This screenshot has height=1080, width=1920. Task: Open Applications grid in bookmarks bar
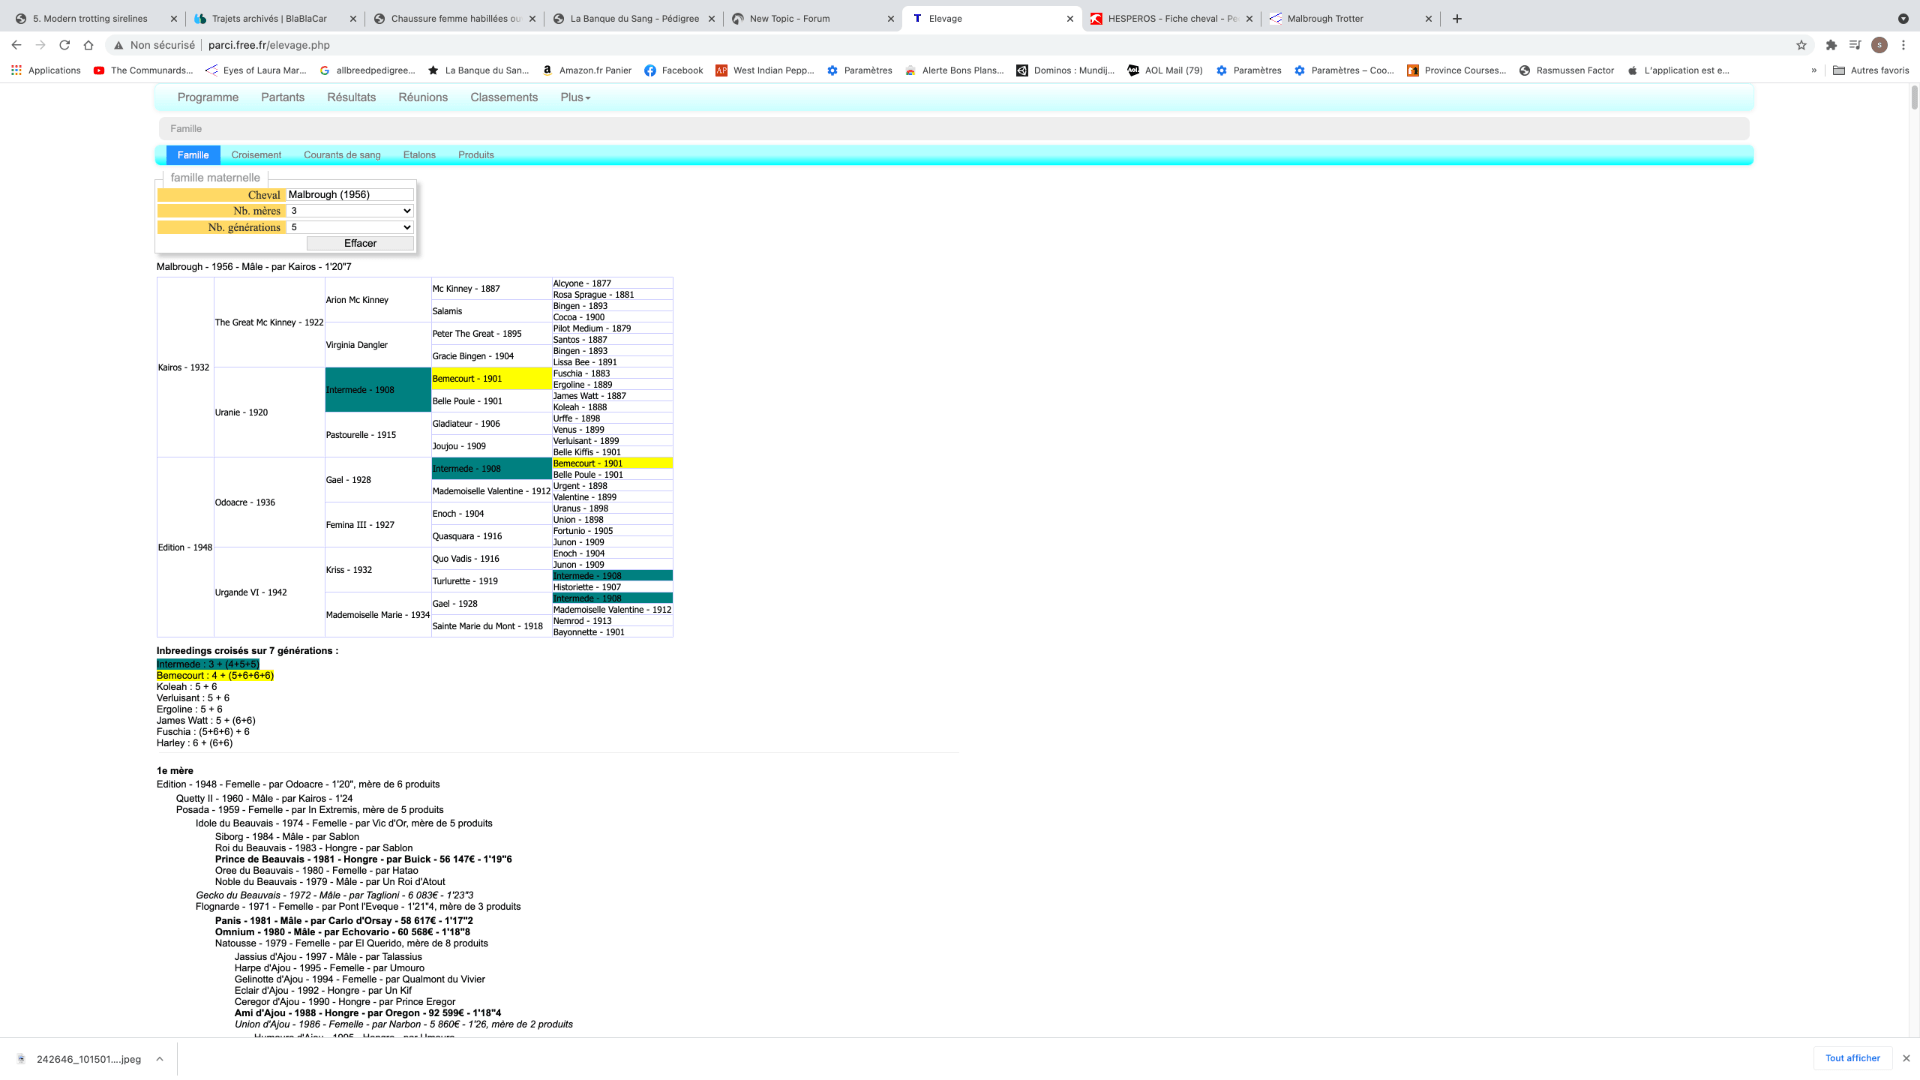[46, 70]
